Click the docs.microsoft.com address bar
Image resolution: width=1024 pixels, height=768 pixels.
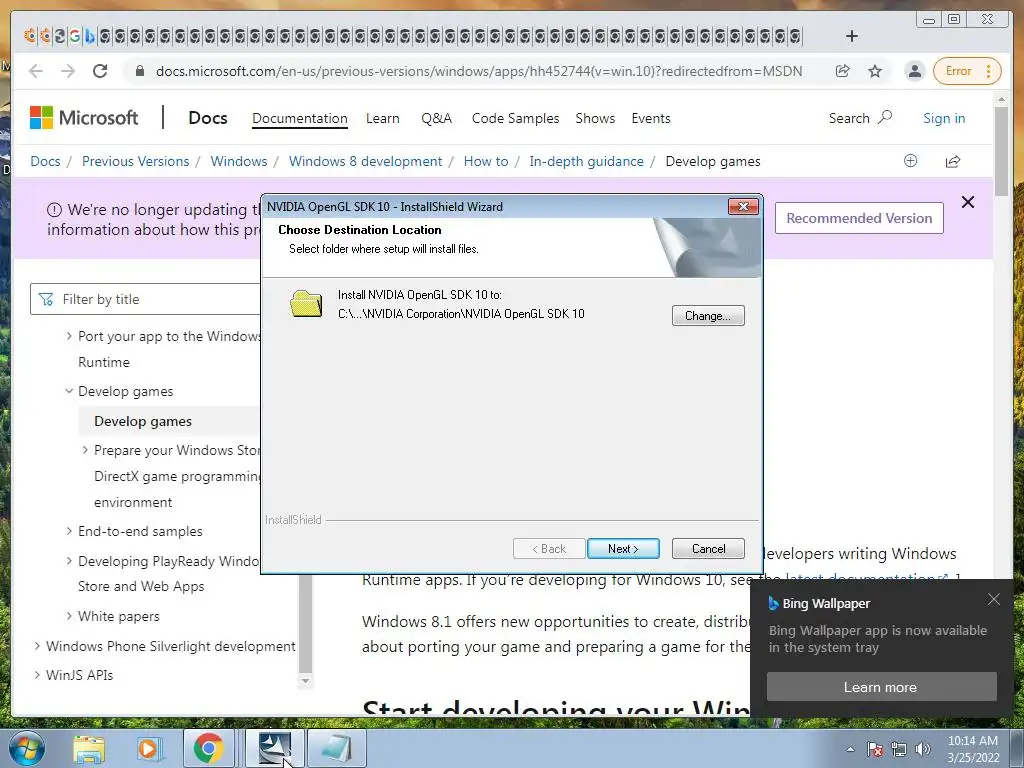[x=479, y=71]
